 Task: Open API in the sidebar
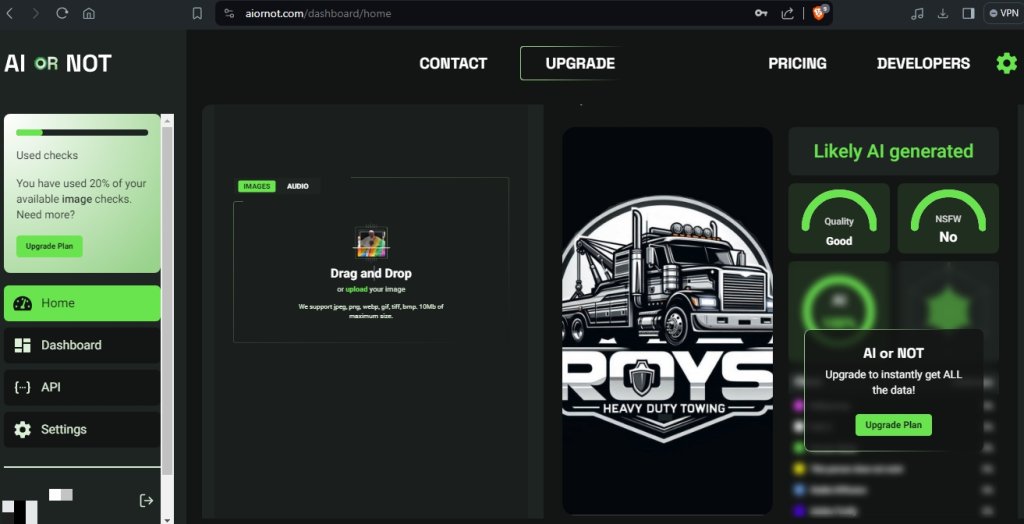pos(82,387)
